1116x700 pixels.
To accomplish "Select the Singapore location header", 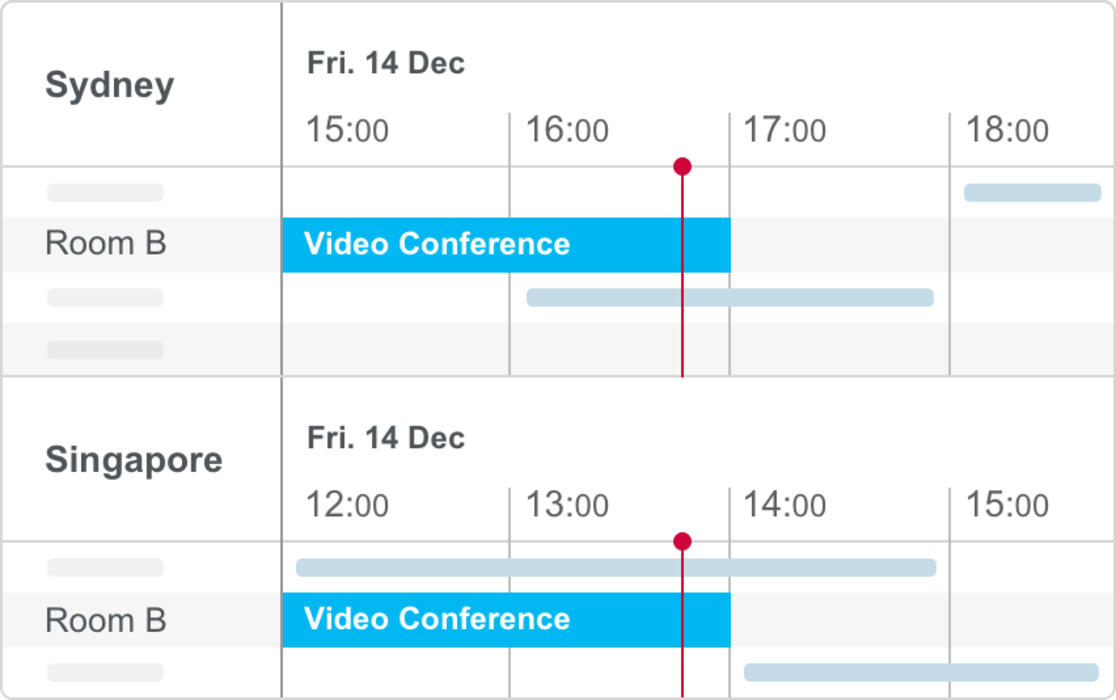I will point(134,461).
